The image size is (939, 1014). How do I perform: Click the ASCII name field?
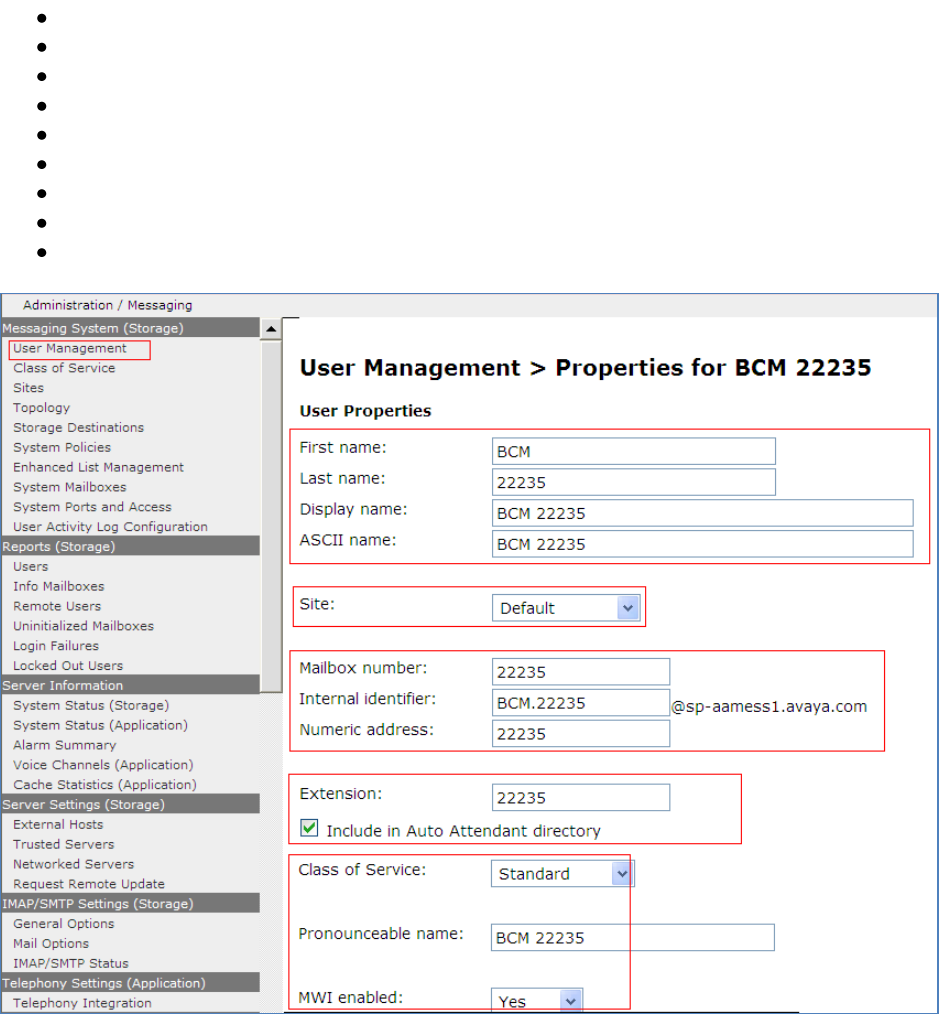tap(702, 545)
